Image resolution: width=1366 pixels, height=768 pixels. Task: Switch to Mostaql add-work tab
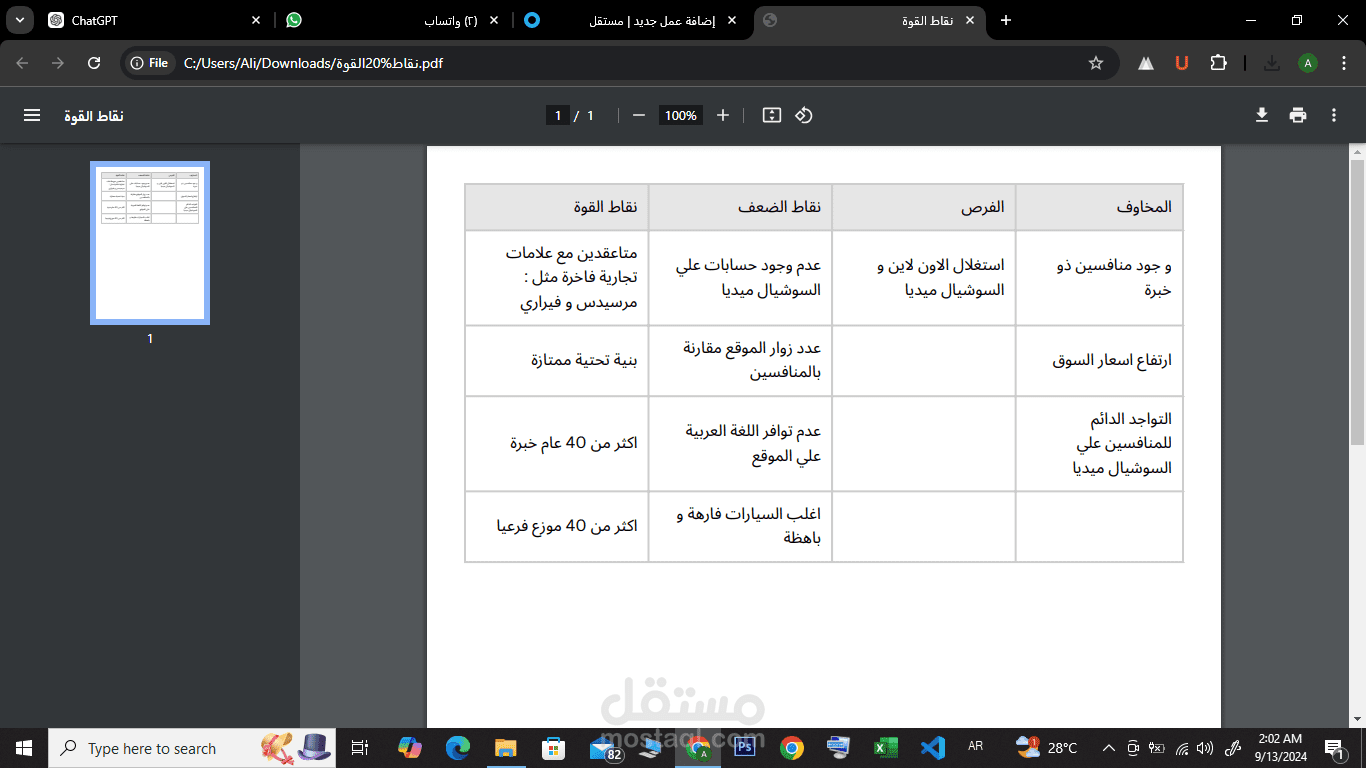coord(632,20)
